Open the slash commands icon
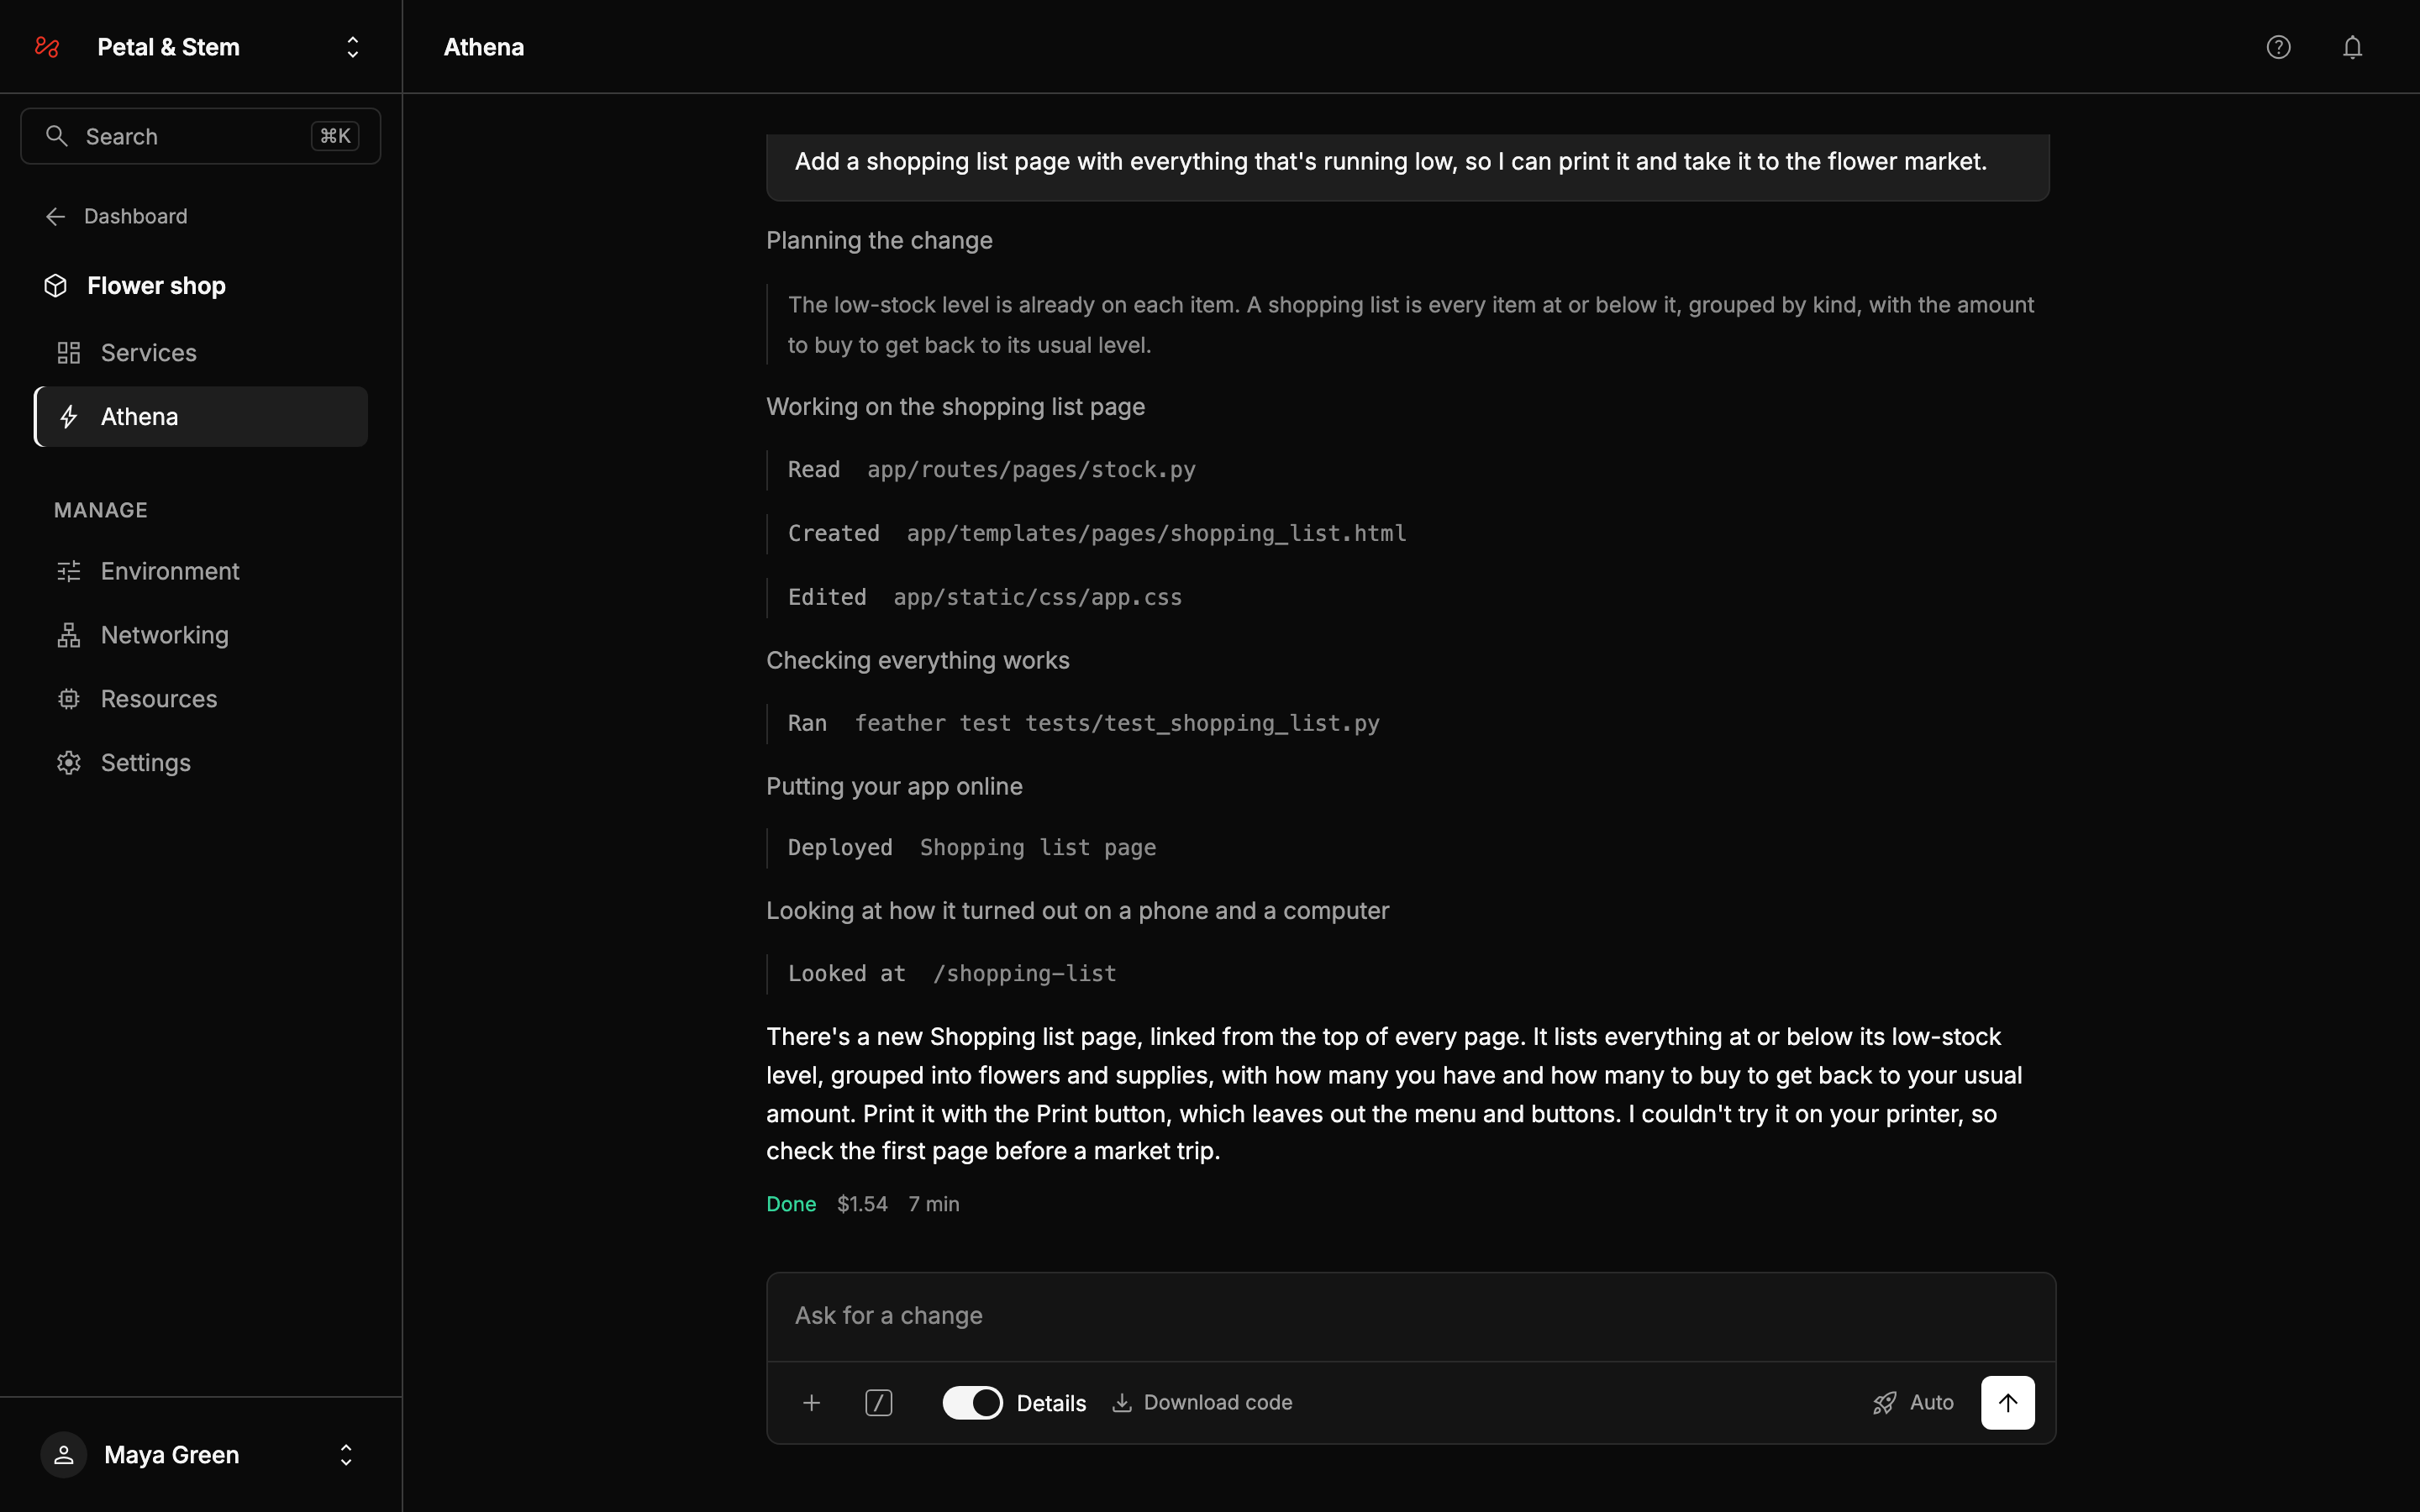The height and width of the screenshot is (1512, 2420). 878,1403
